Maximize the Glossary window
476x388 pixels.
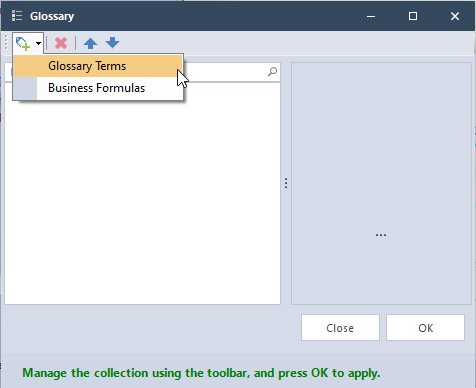413,16
